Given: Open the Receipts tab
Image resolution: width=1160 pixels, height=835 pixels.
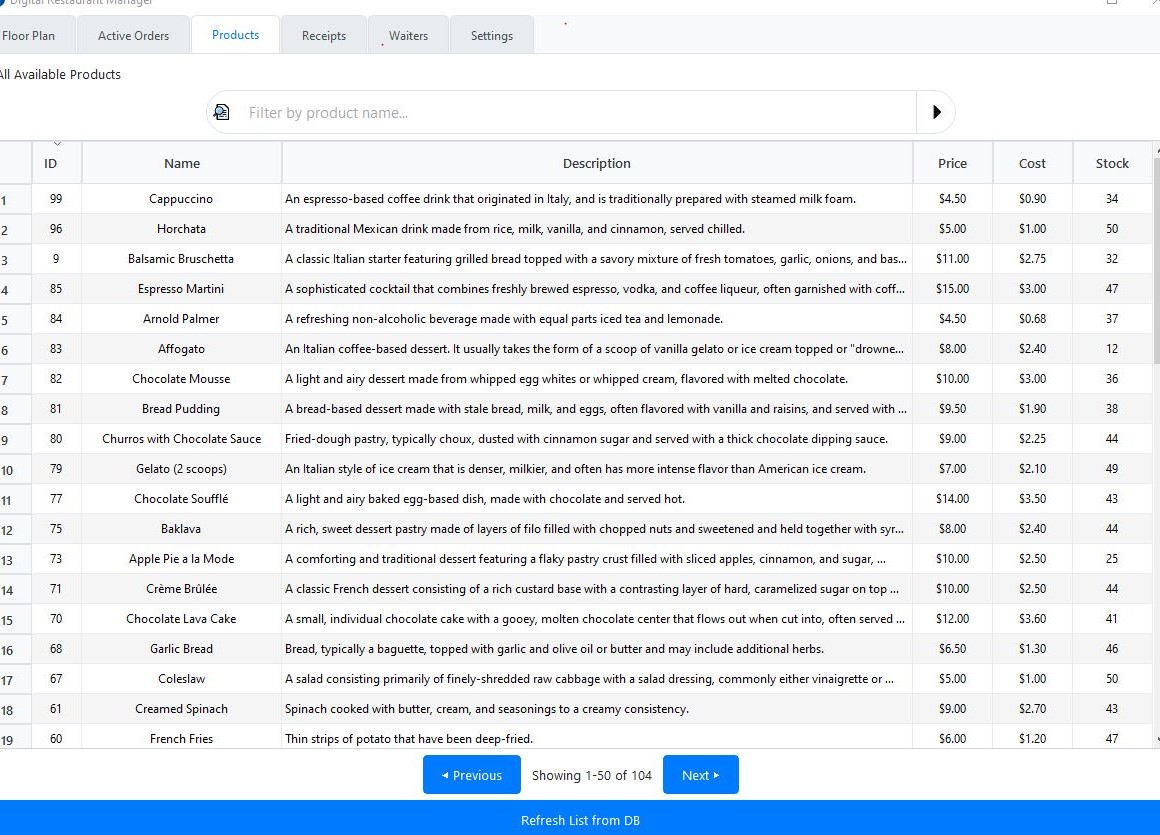Looking at the screenshot, I should 324,36.
